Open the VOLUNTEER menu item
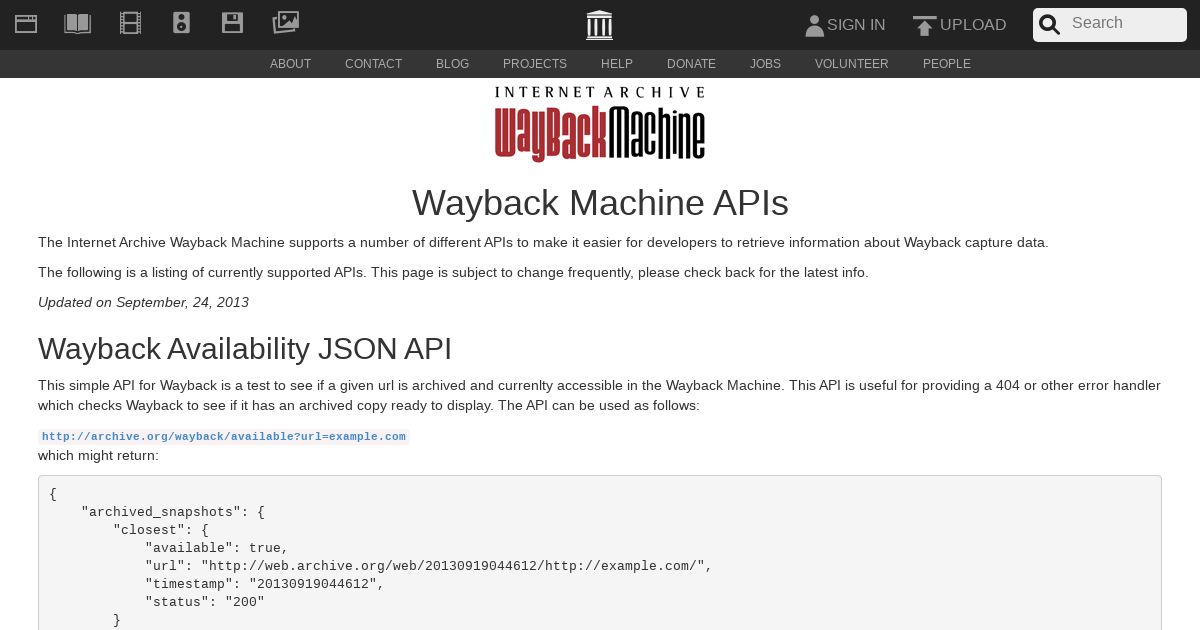This screenshot has width=1200, height=630. (851, 64)
